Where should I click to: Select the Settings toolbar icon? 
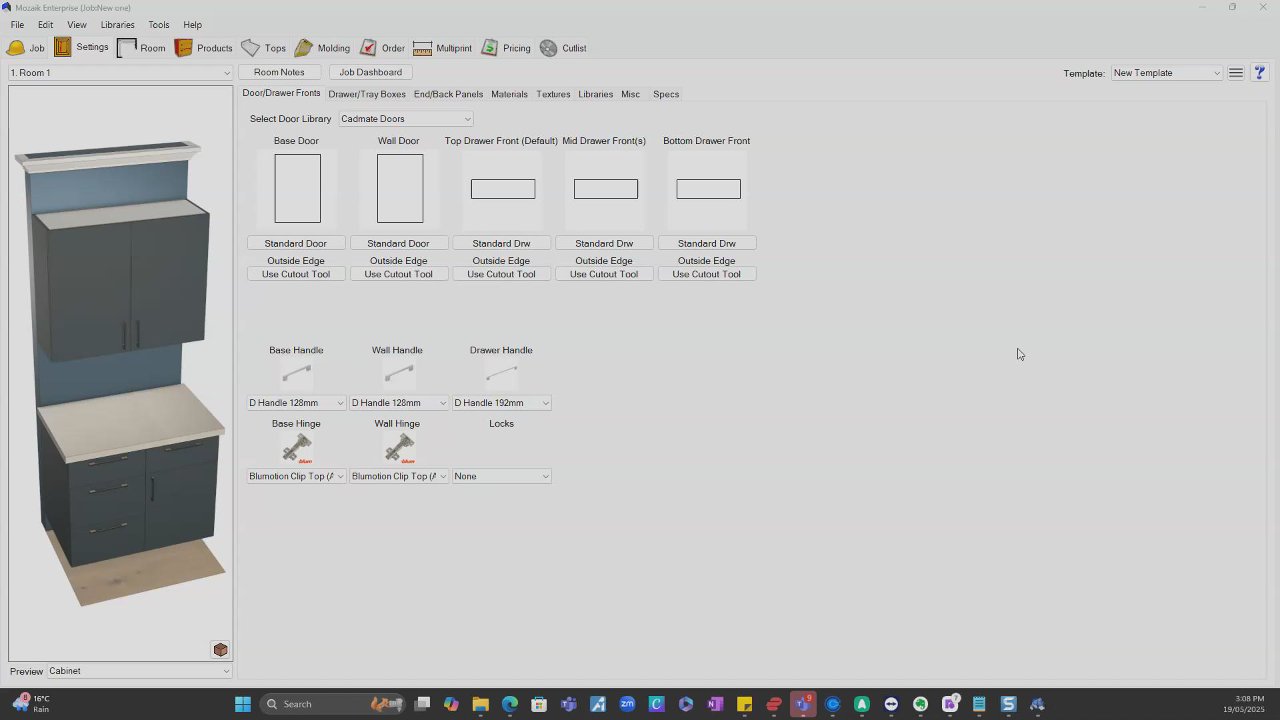point(63,47)
